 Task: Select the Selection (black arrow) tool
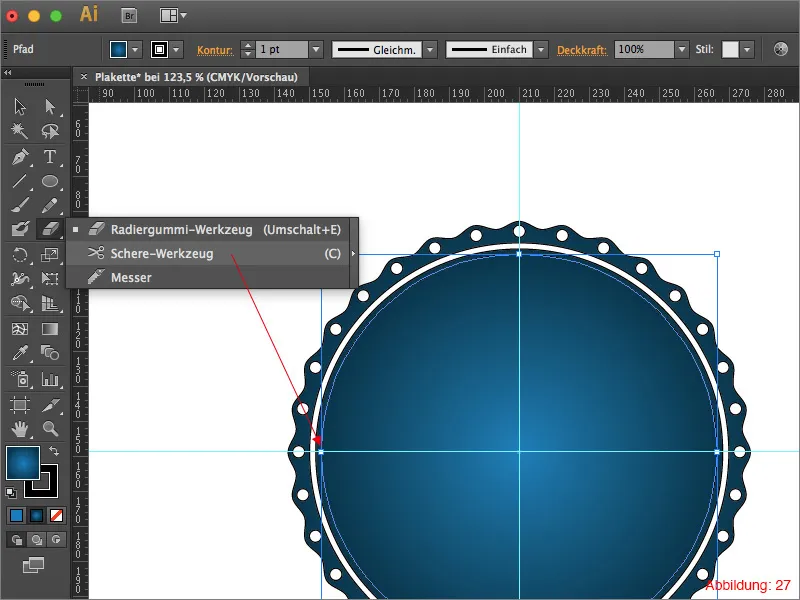20,107
